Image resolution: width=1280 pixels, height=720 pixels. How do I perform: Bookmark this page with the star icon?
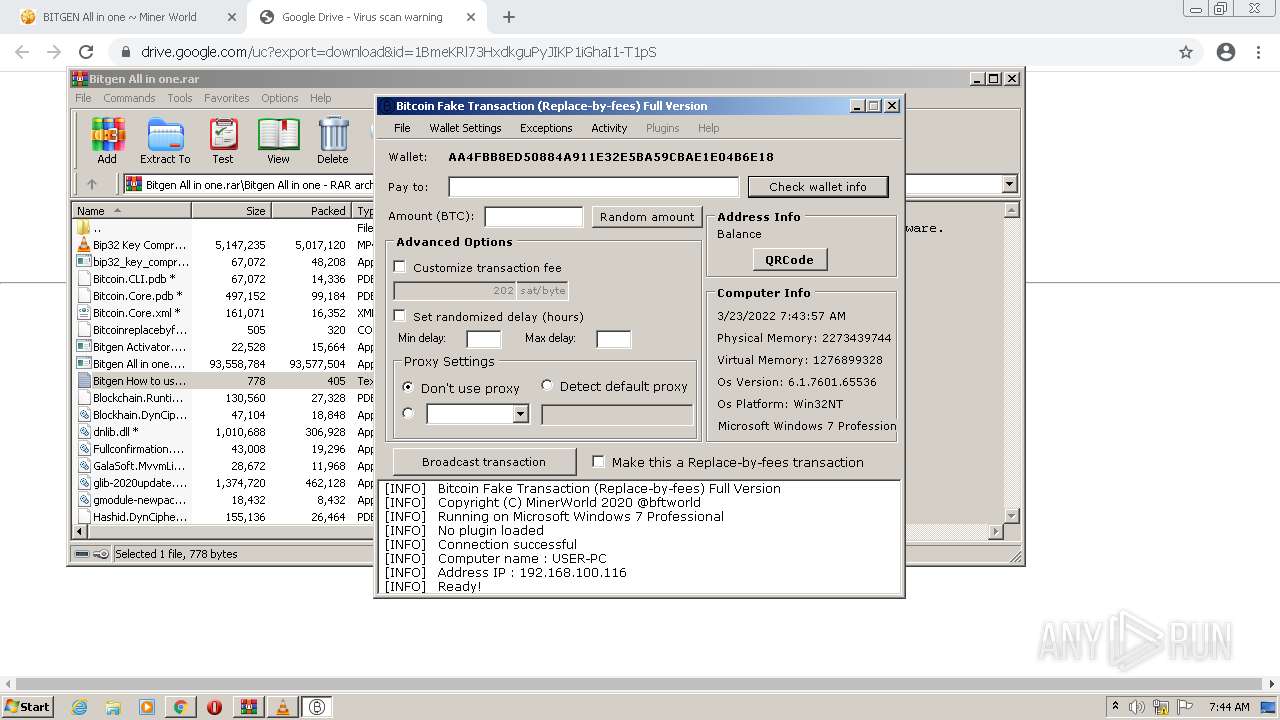1186,52
